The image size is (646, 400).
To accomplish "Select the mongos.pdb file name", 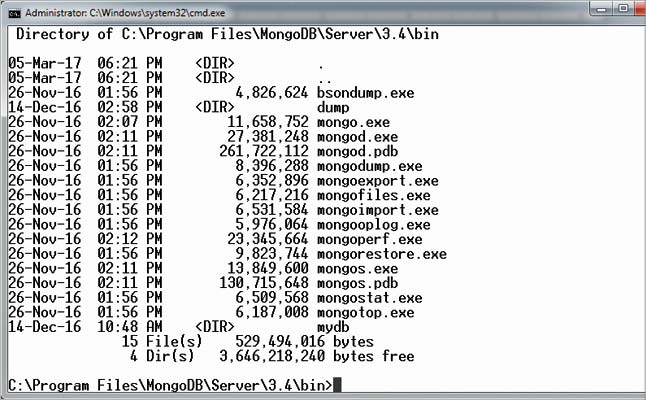I will (x=357, y=283).
